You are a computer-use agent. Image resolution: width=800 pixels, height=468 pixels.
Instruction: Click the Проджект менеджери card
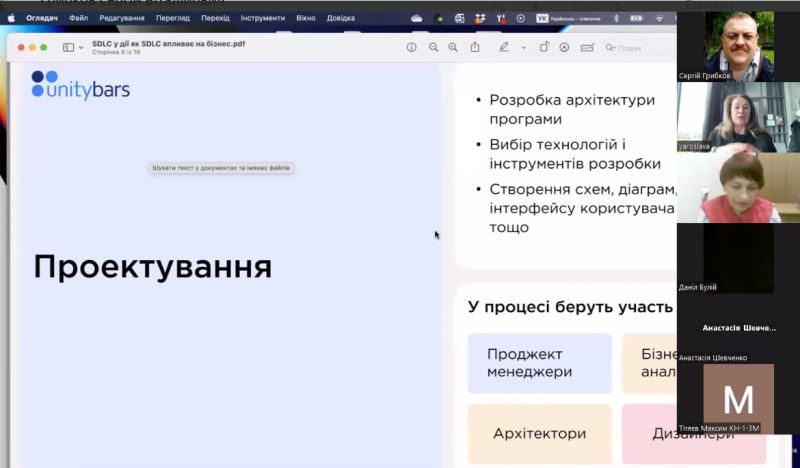click(539, 363)
